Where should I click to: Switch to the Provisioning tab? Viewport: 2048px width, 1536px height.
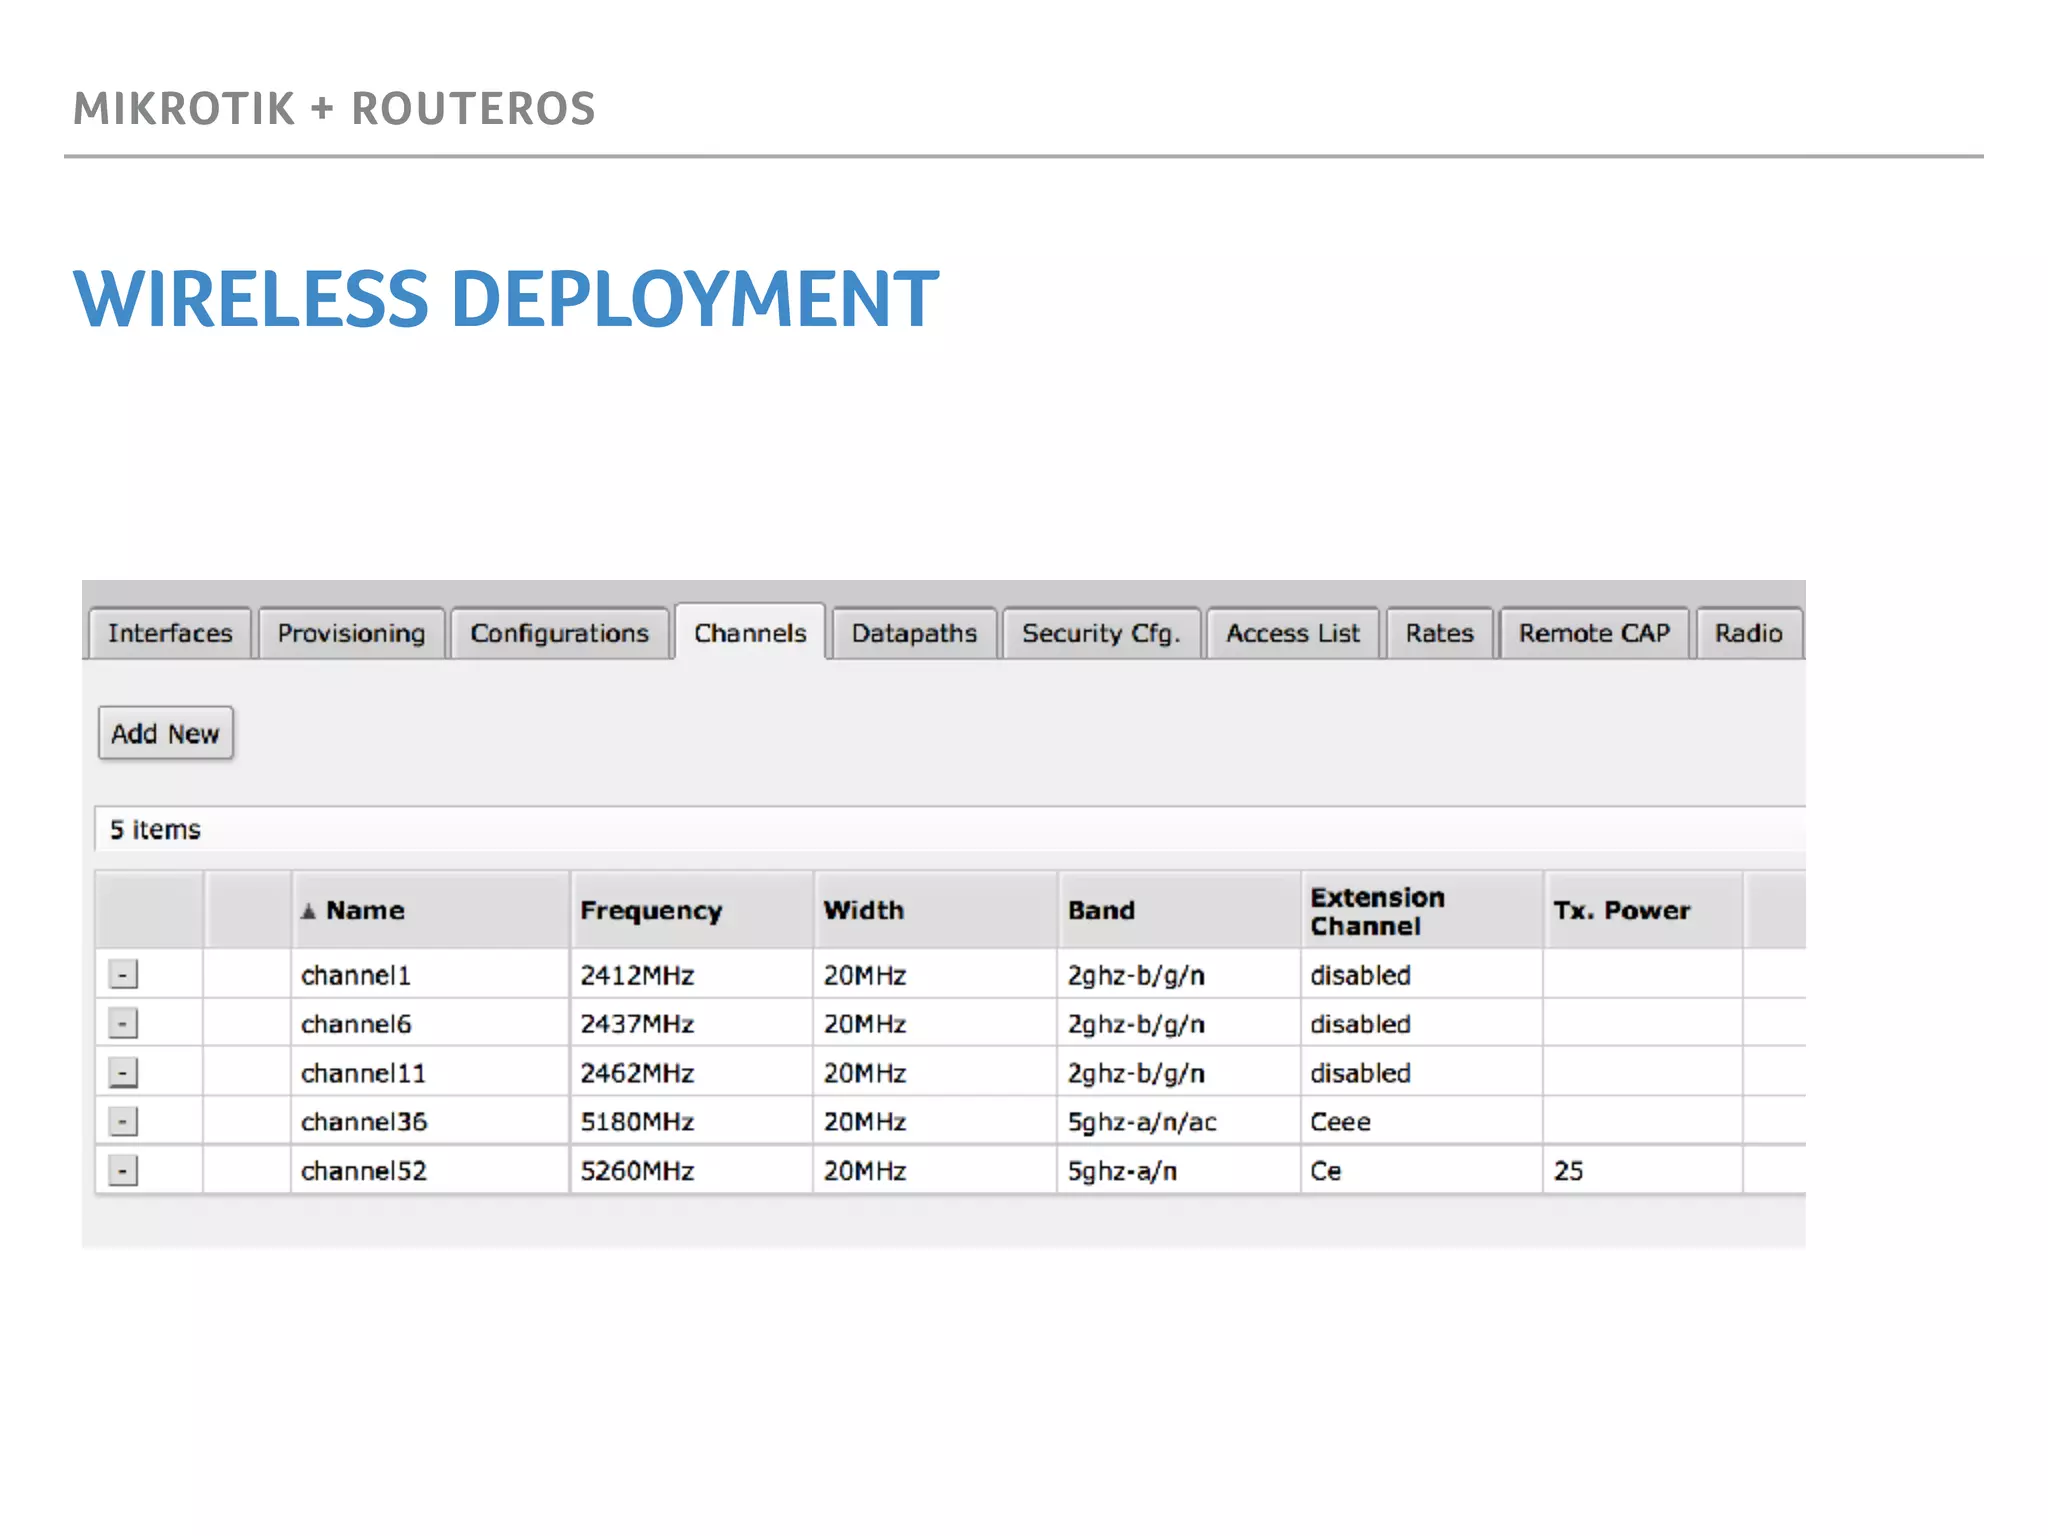pos(351,633)
